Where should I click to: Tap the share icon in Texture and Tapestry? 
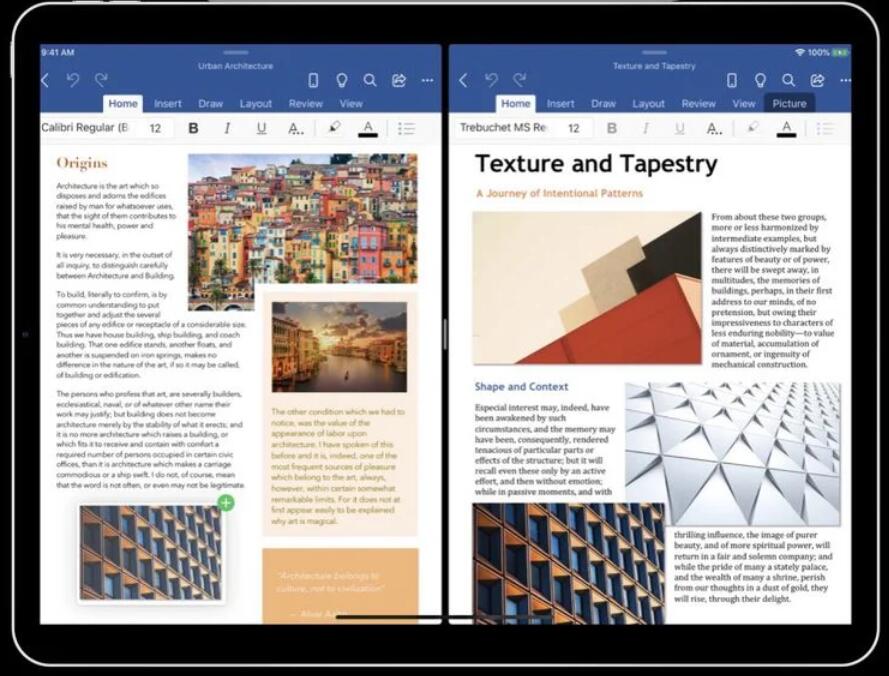818,80
